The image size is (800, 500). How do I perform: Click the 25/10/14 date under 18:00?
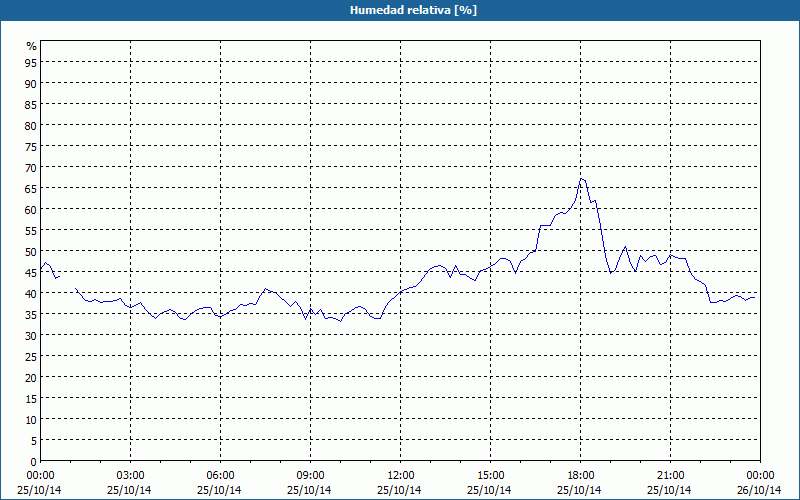tap(579, 490)
